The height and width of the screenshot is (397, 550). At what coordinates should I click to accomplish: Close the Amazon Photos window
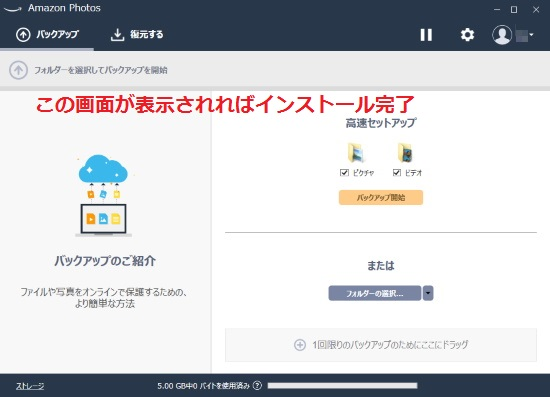(x=536, y=9)
